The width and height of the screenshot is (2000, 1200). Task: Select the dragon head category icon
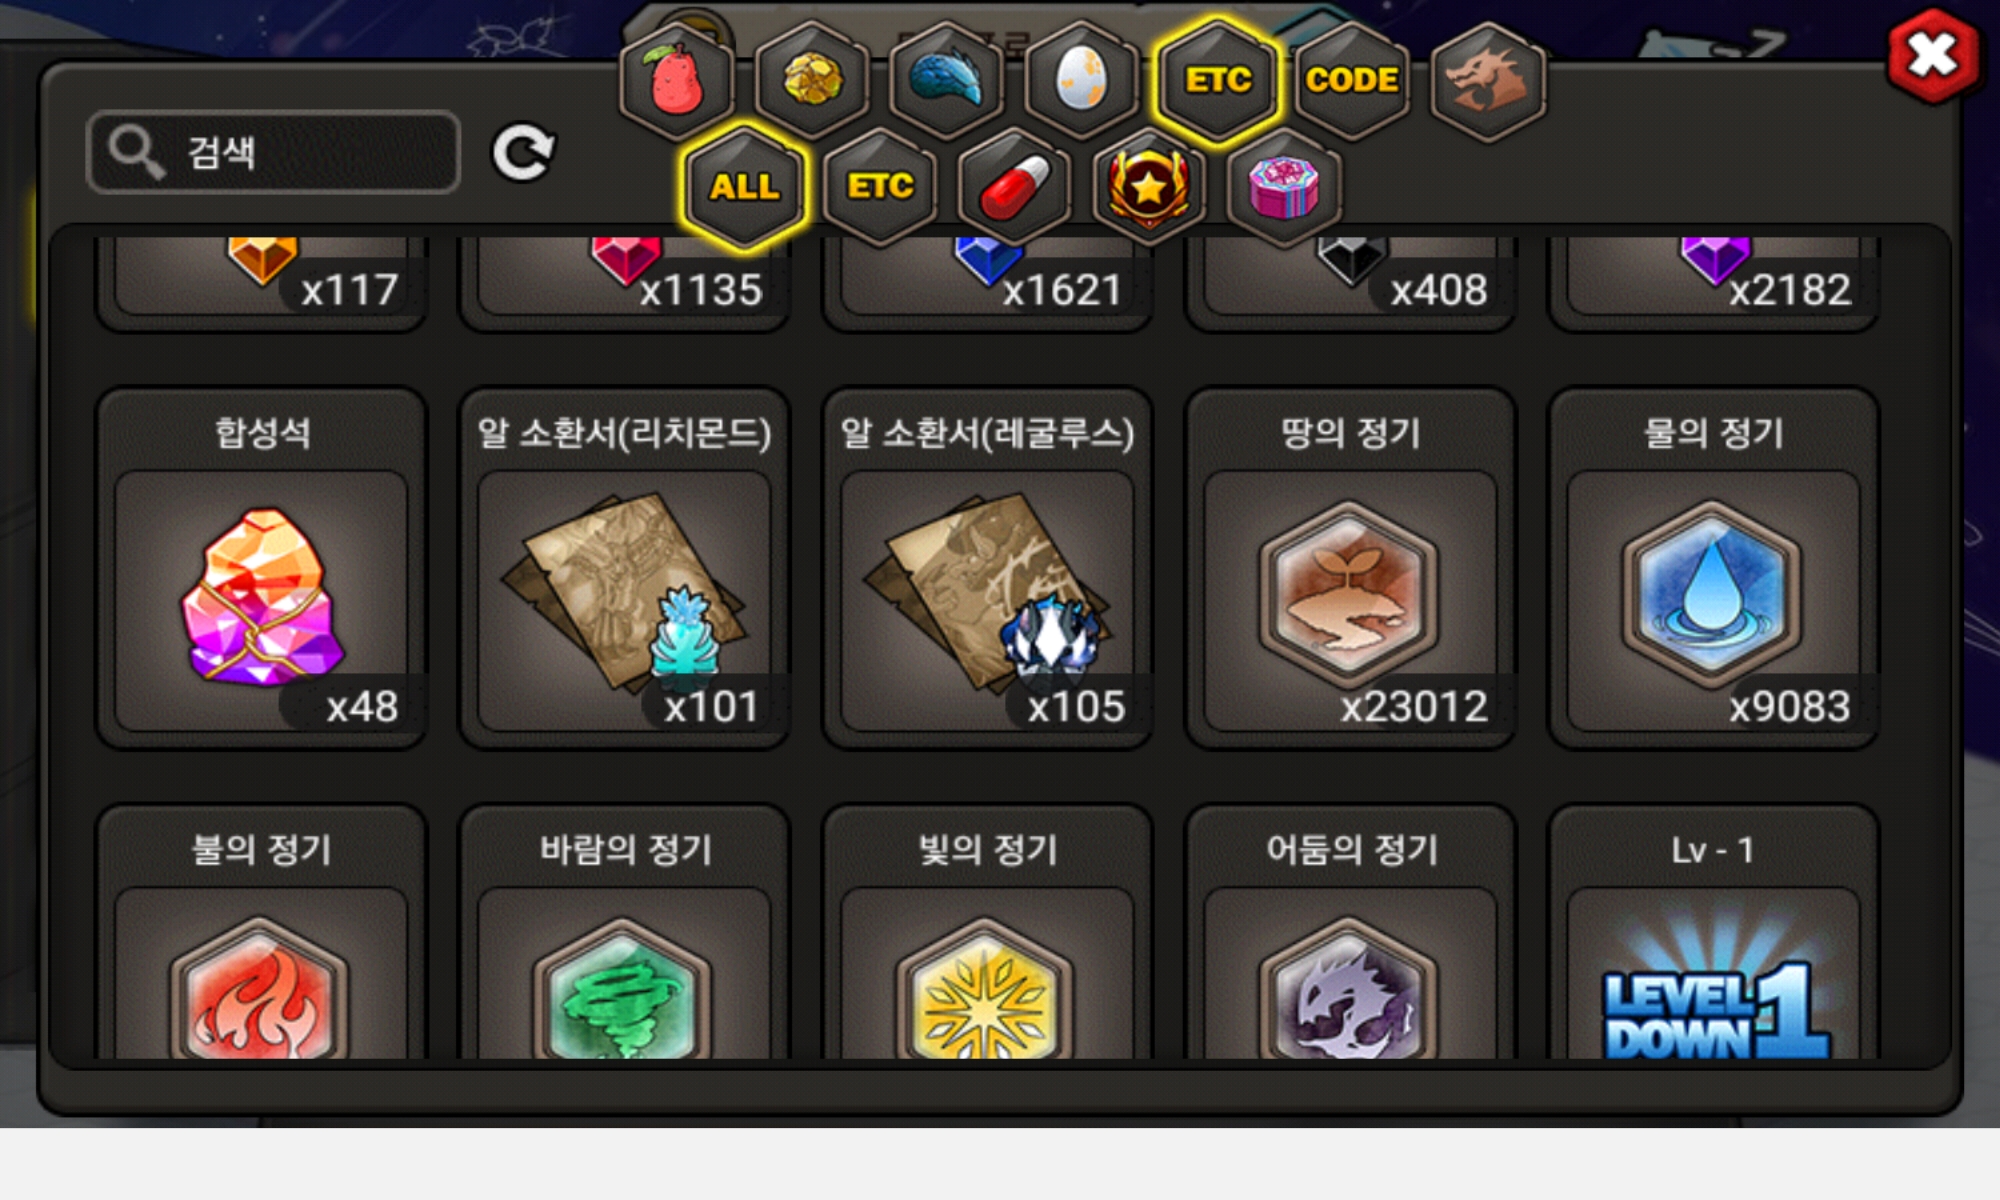point(1488,80)
